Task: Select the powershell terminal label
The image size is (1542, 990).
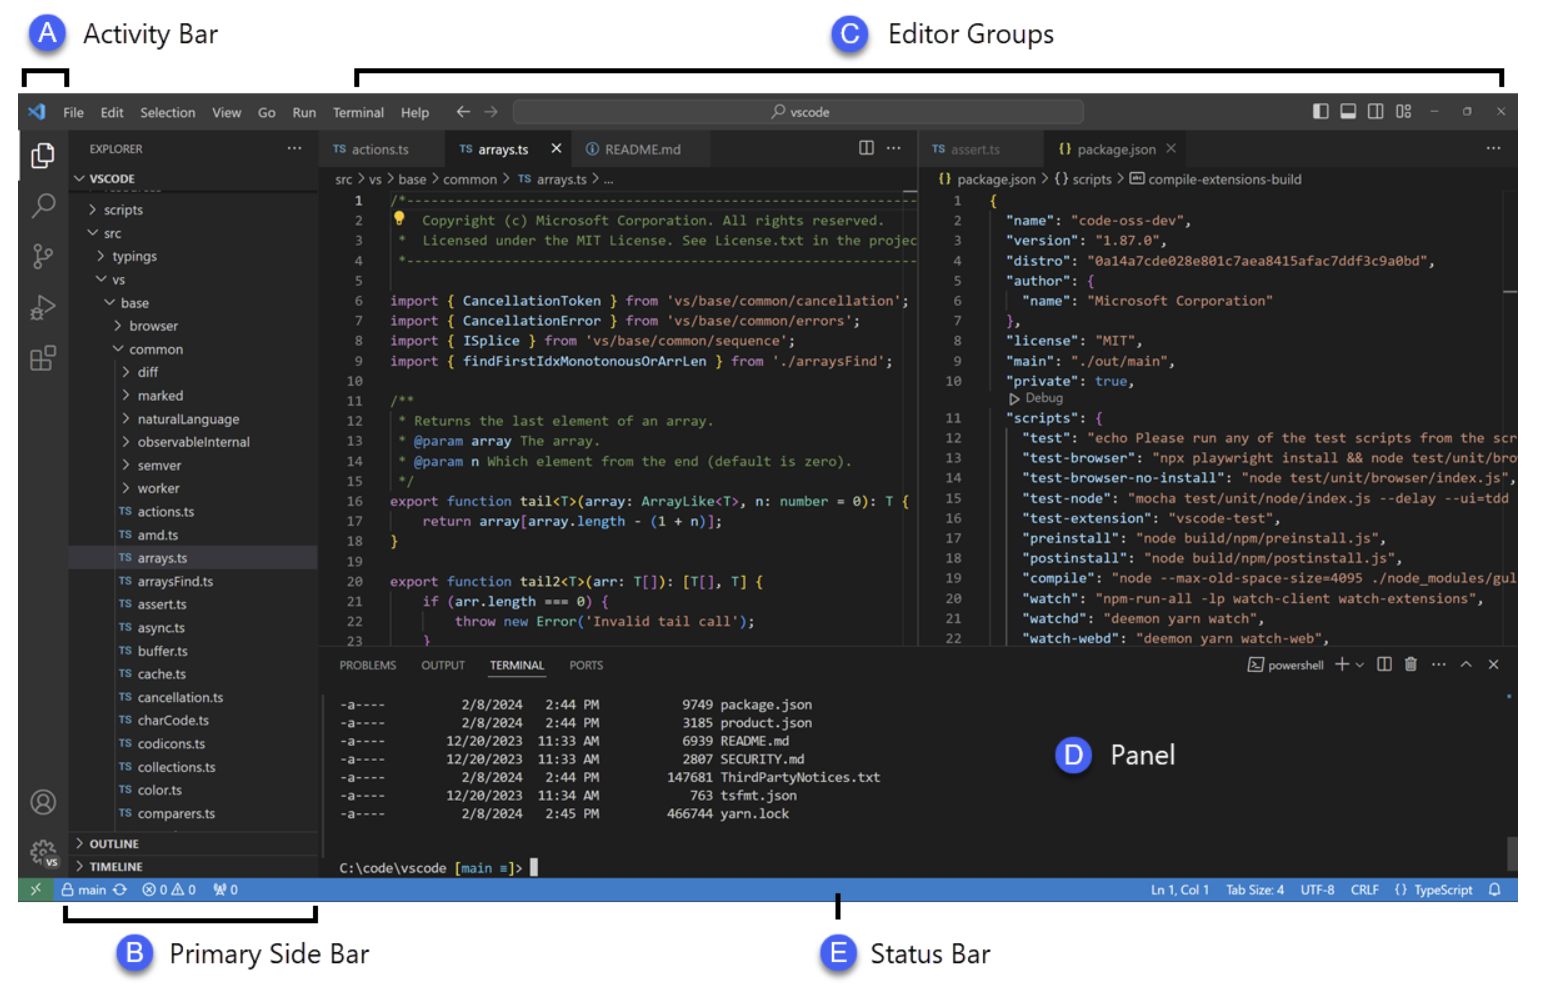Action: pos(1286,665)
